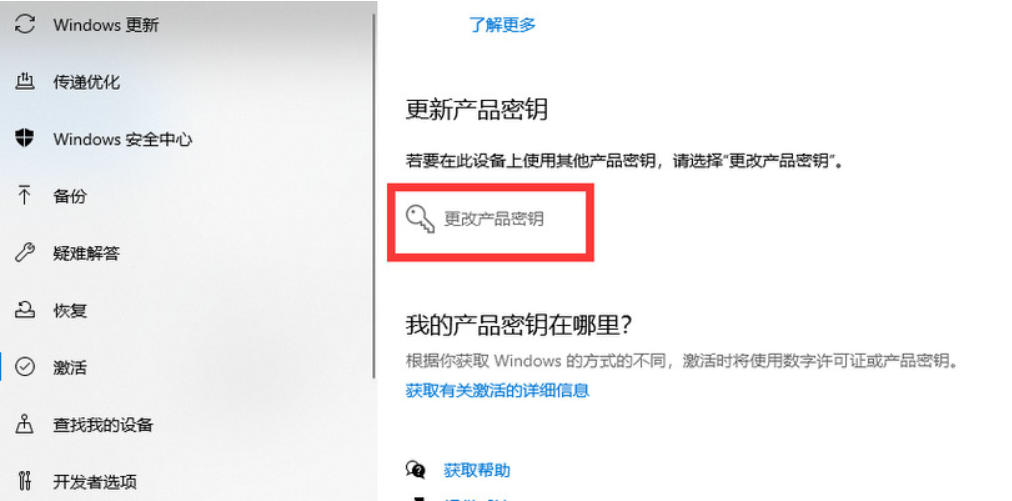
Task: Open the 了解更多 link
Action: 502,25
